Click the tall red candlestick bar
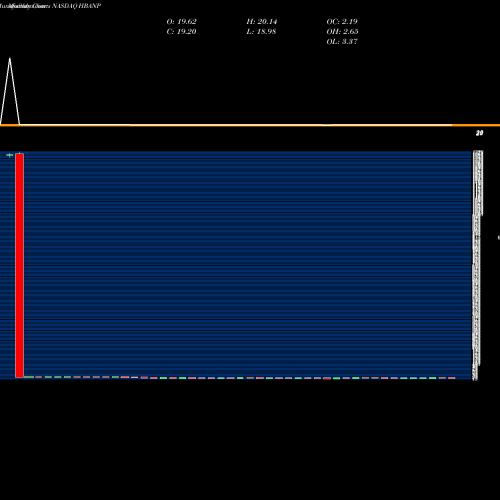 [x=19, y=265]
